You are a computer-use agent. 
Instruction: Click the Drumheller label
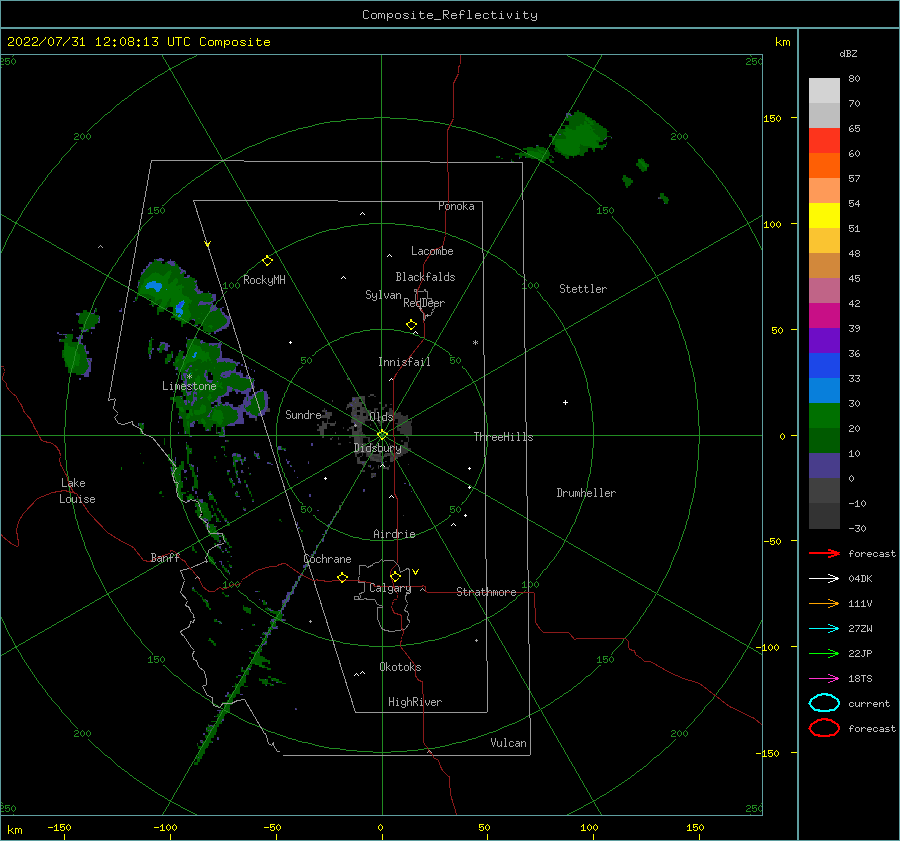click(x=586, y=493)
